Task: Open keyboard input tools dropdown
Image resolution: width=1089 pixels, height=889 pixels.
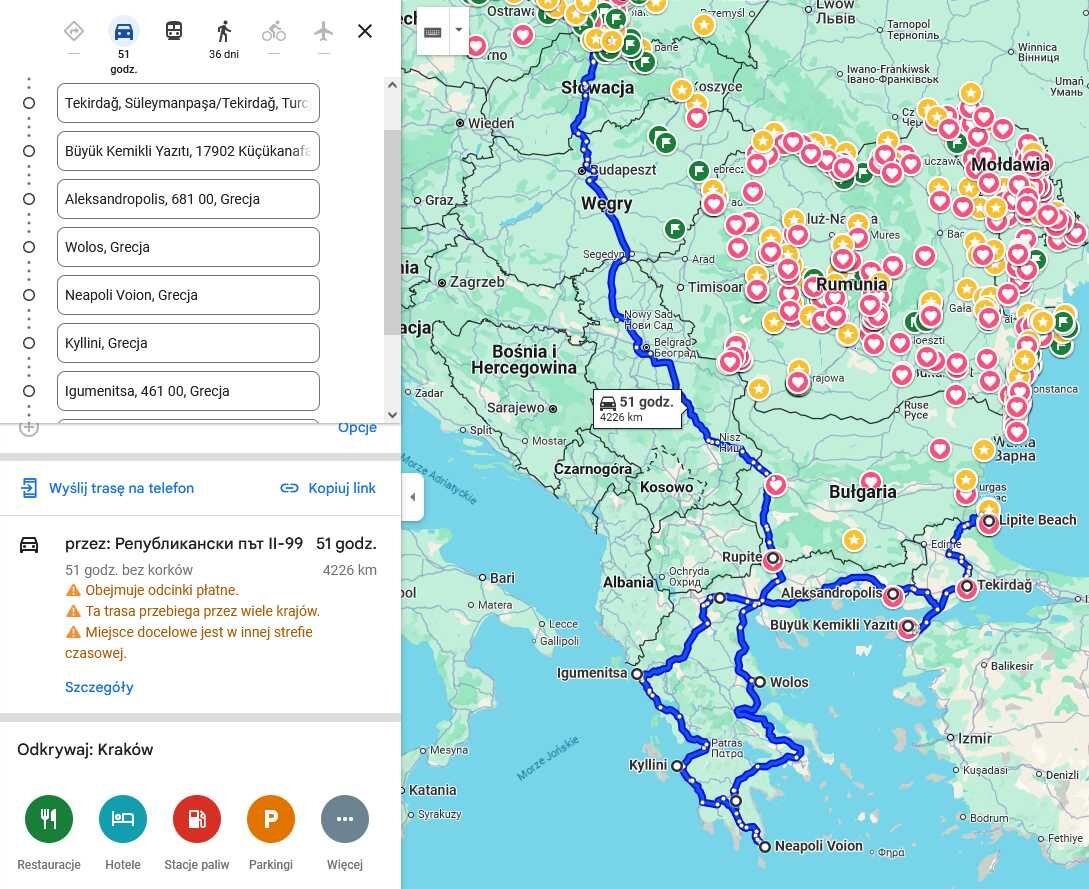Action: pyautogui.click(x=459, y=30)
